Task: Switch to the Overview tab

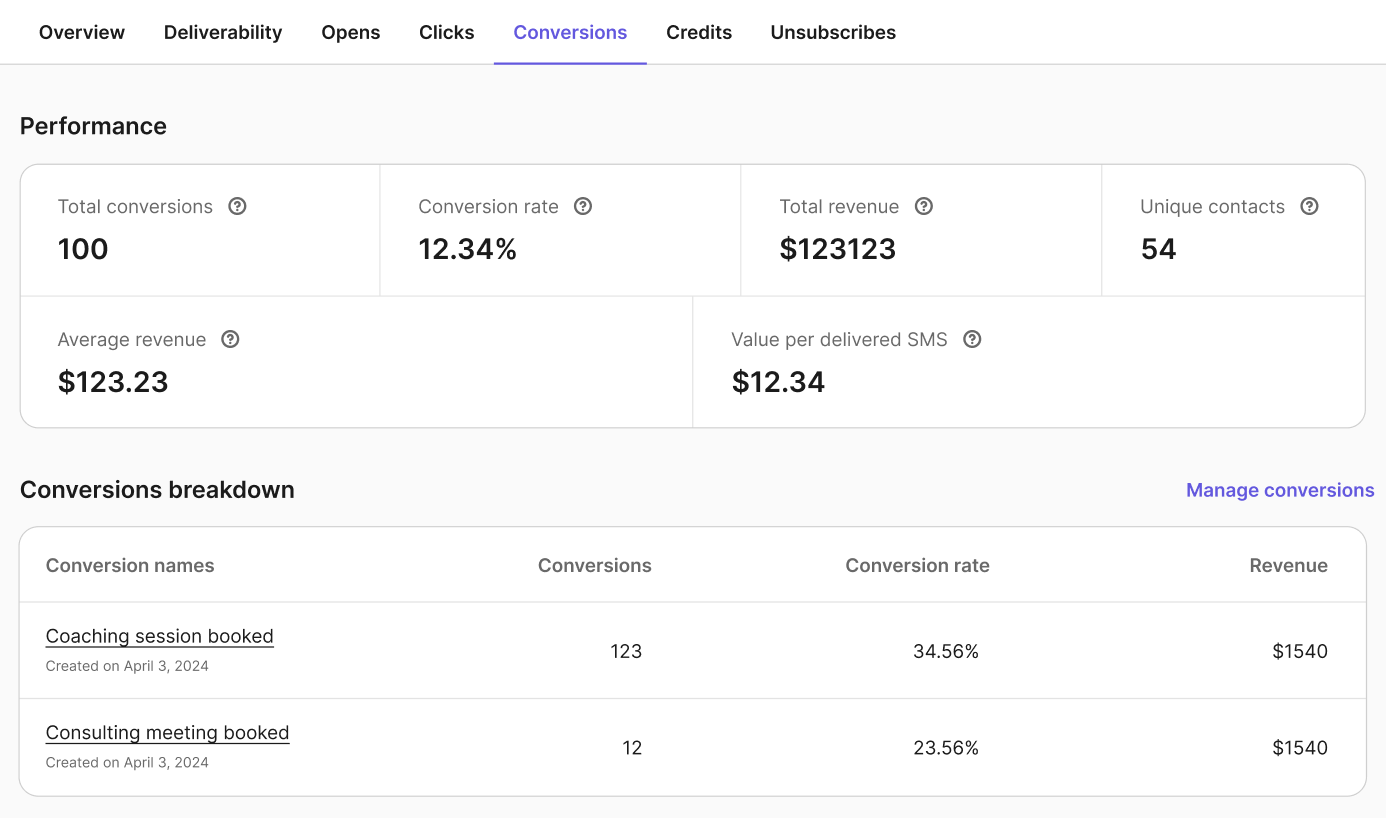Action: [x=81, y=31]
